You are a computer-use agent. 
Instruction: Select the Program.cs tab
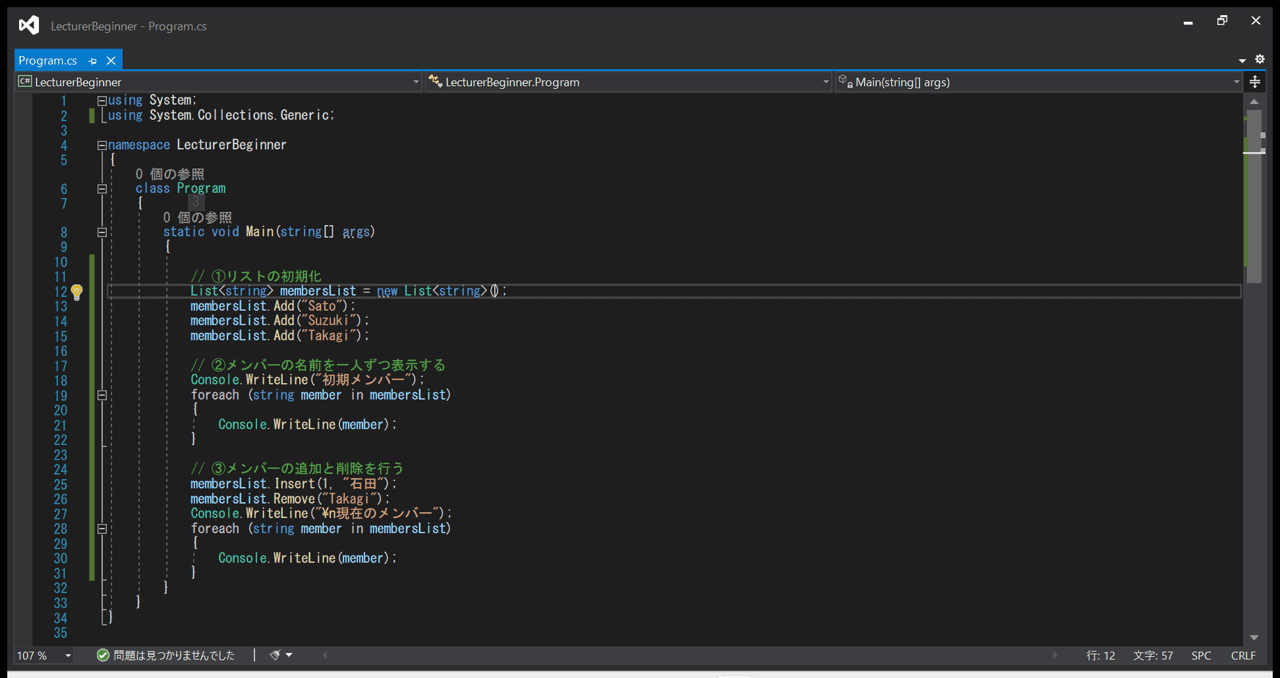48,61
